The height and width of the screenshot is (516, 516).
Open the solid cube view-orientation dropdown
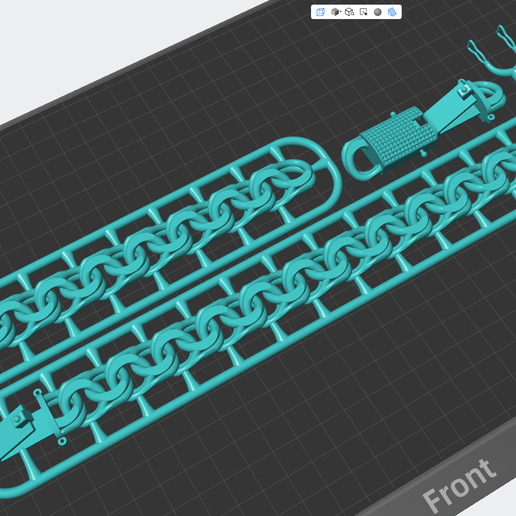(335, 12)
